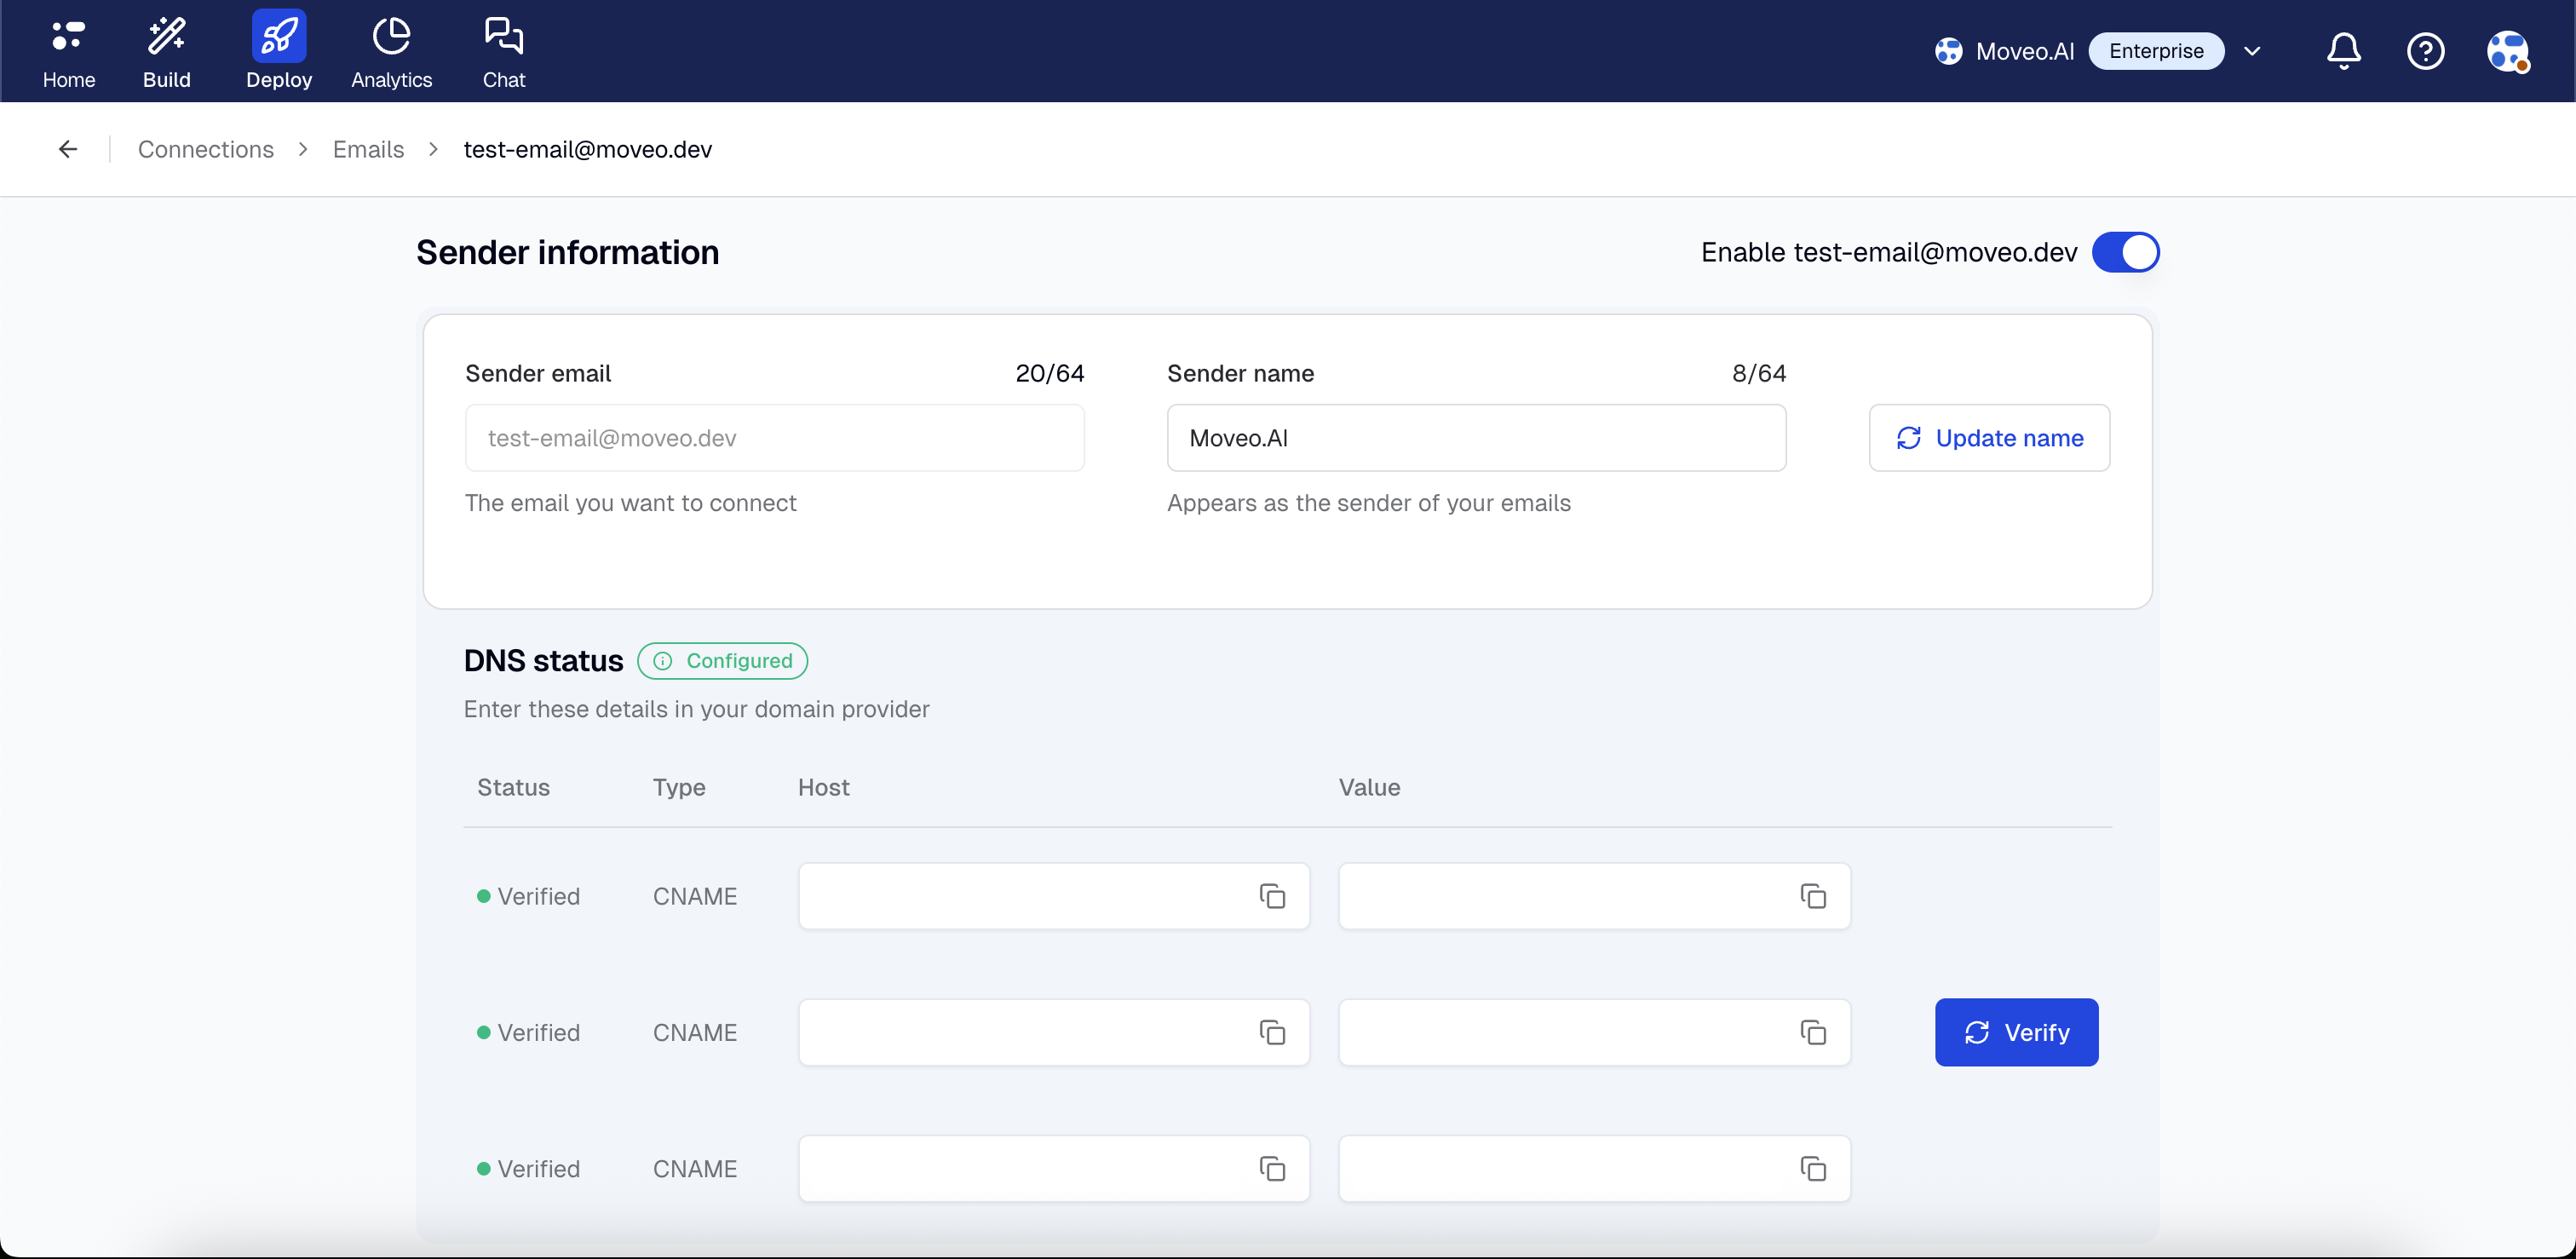Go back using the back arrow
The image size is (2576, 1259).
[x=66, y=148]
